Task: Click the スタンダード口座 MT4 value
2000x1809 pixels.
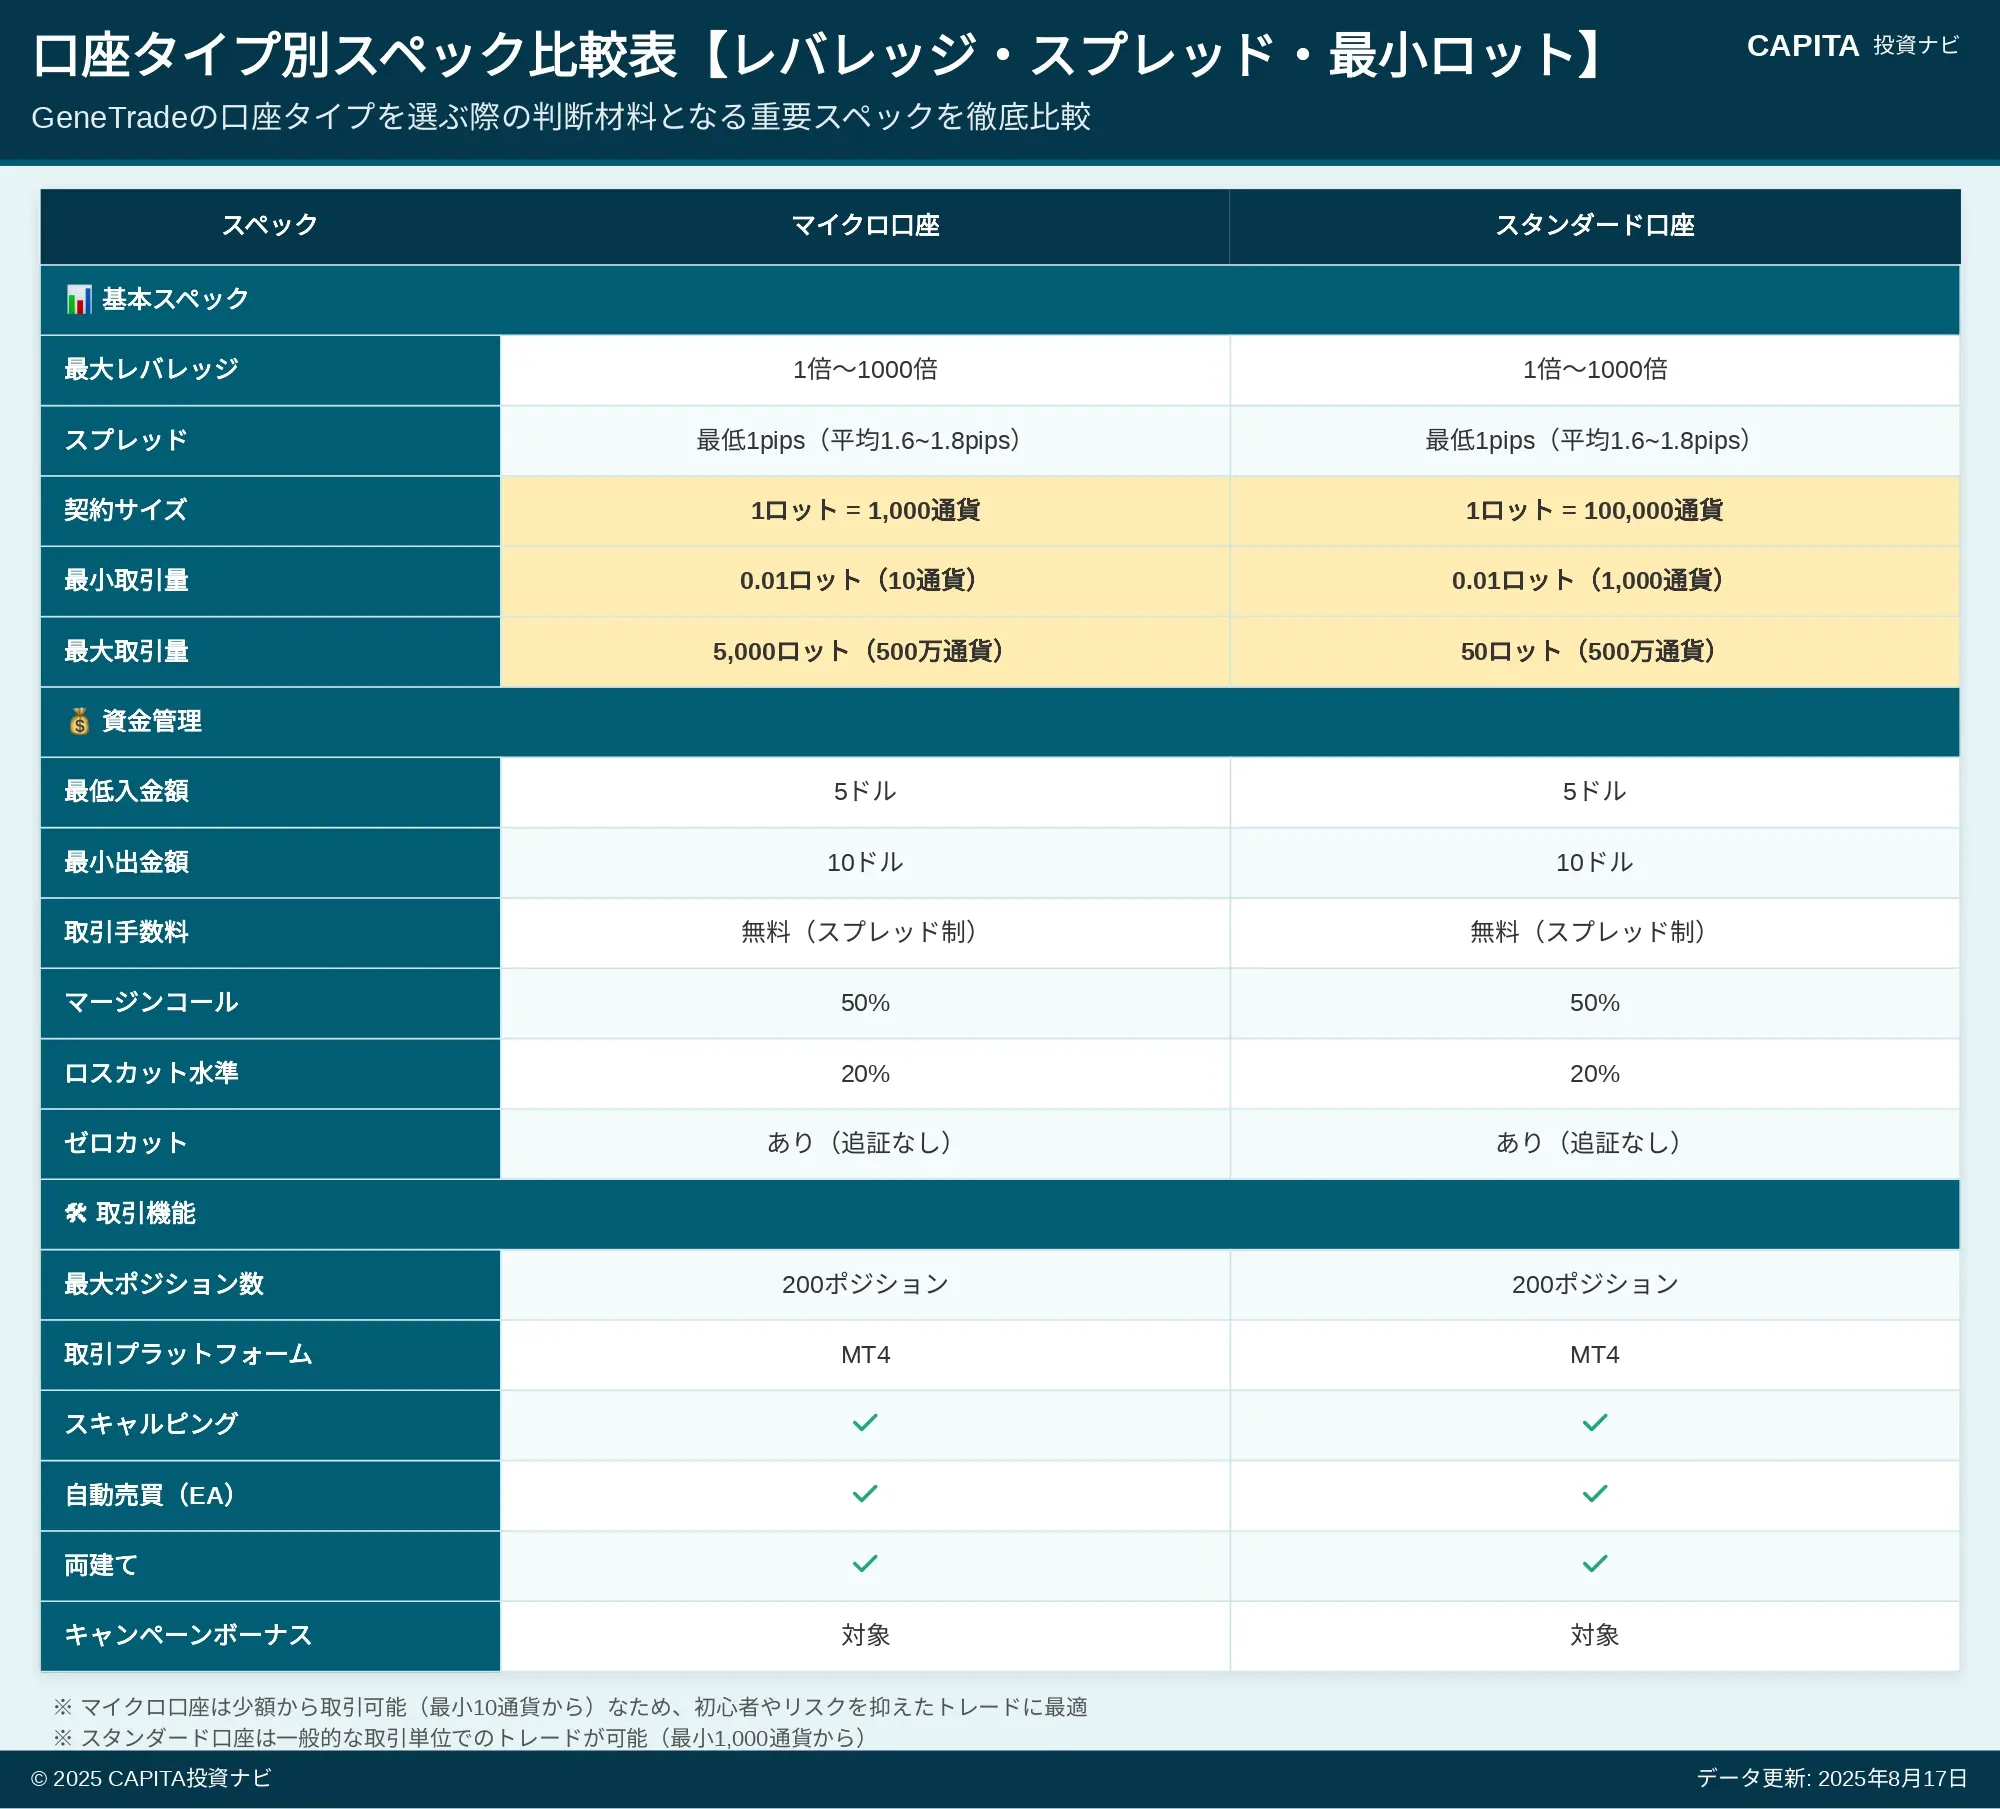Action: point(1595,1355)
